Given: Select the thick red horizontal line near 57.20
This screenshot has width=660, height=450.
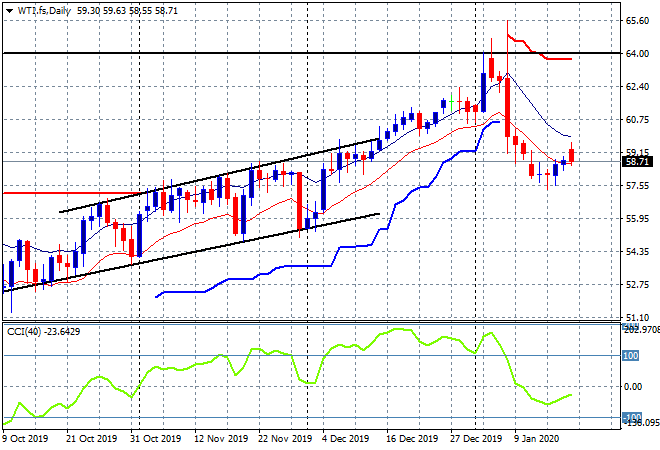Looking at the screenshot, I should click(72, 193).
